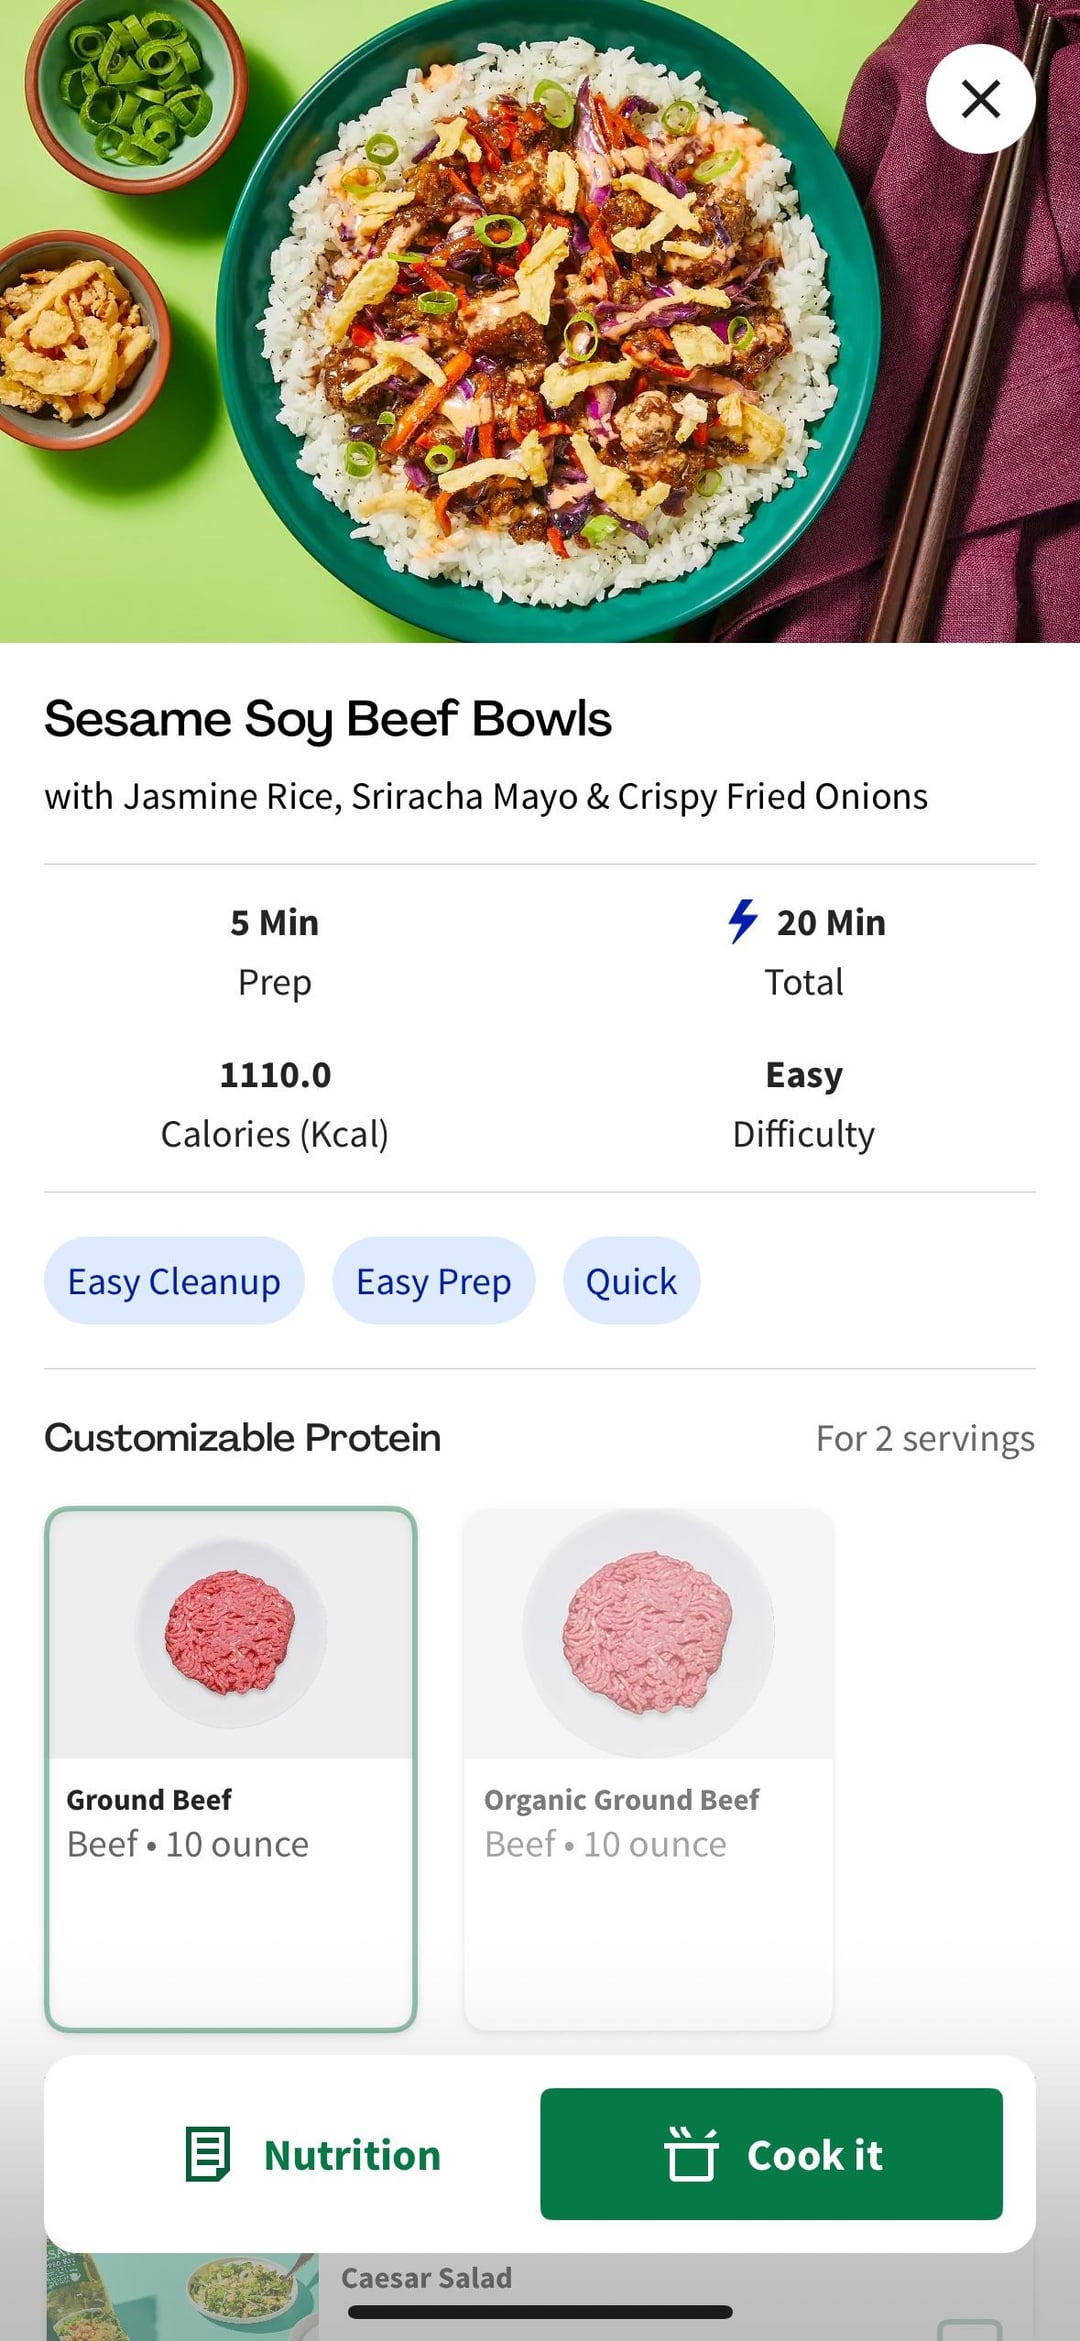This screenshot has width=1080, height=2341.
Task: Tap the Easy Cleanup tag
Action: click(174, 1281)
